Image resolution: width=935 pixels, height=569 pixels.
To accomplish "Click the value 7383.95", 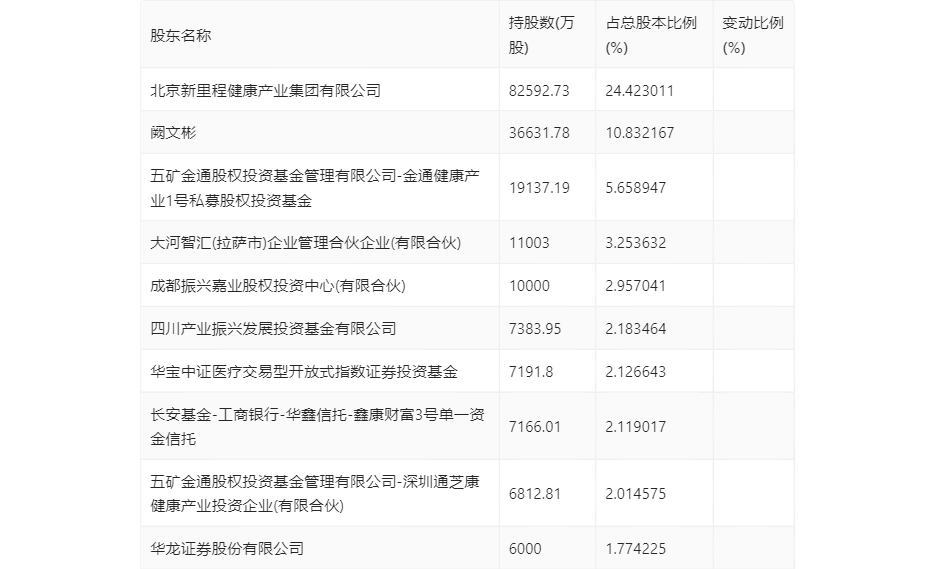I will pos(535,329).
